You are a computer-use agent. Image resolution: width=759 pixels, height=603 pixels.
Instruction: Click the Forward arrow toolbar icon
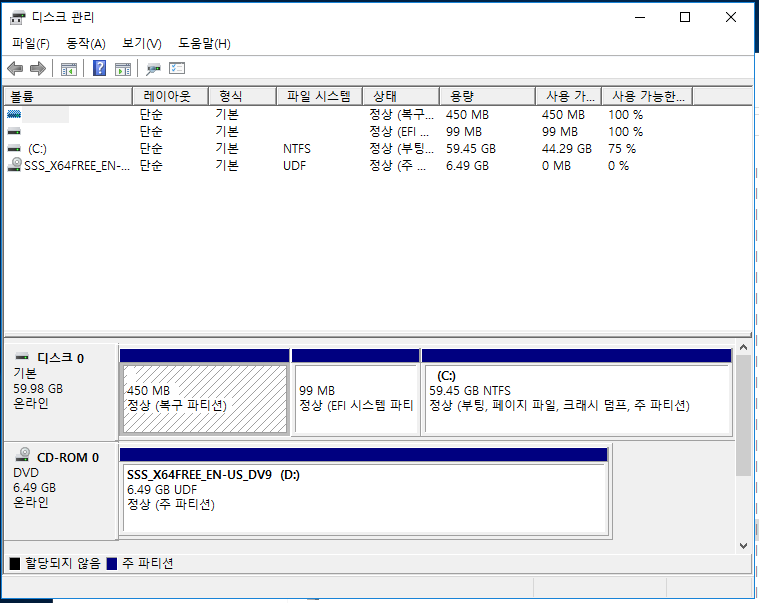click(x=38, y=69)
